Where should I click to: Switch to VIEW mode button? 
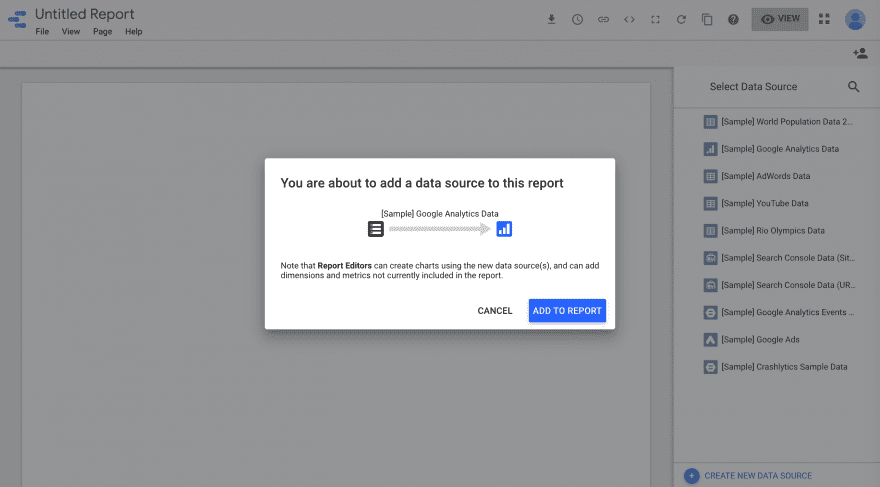pyautogui.click(x=780, y=19)
